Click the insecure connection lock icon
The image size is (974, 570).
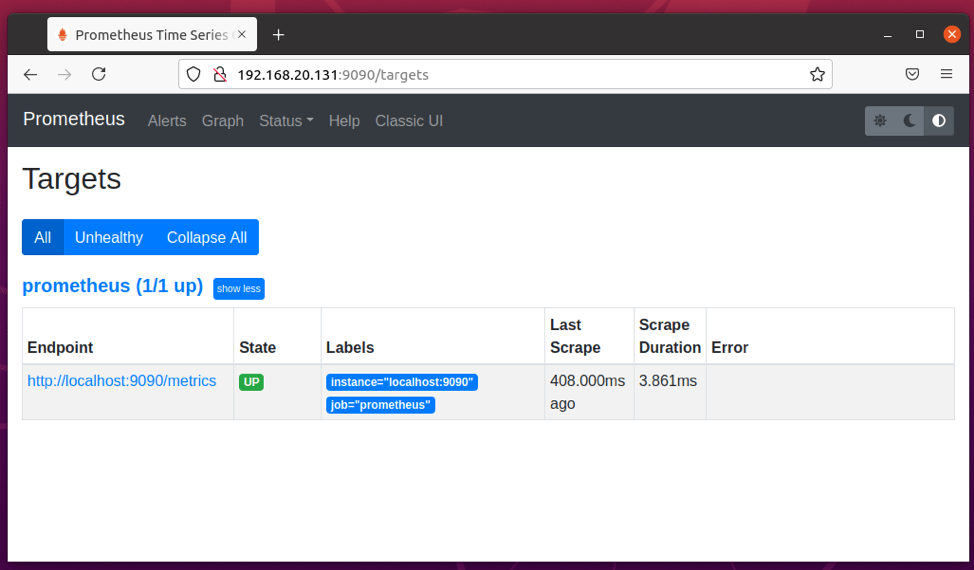point(220,75)
